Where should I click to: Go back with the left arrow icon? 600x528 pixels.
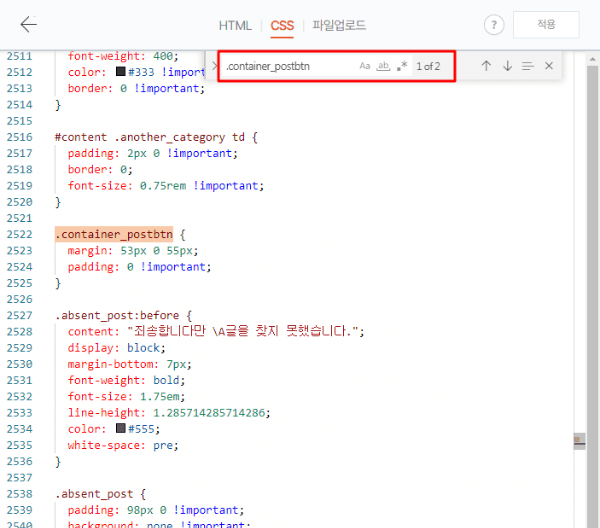coord(29,24)
